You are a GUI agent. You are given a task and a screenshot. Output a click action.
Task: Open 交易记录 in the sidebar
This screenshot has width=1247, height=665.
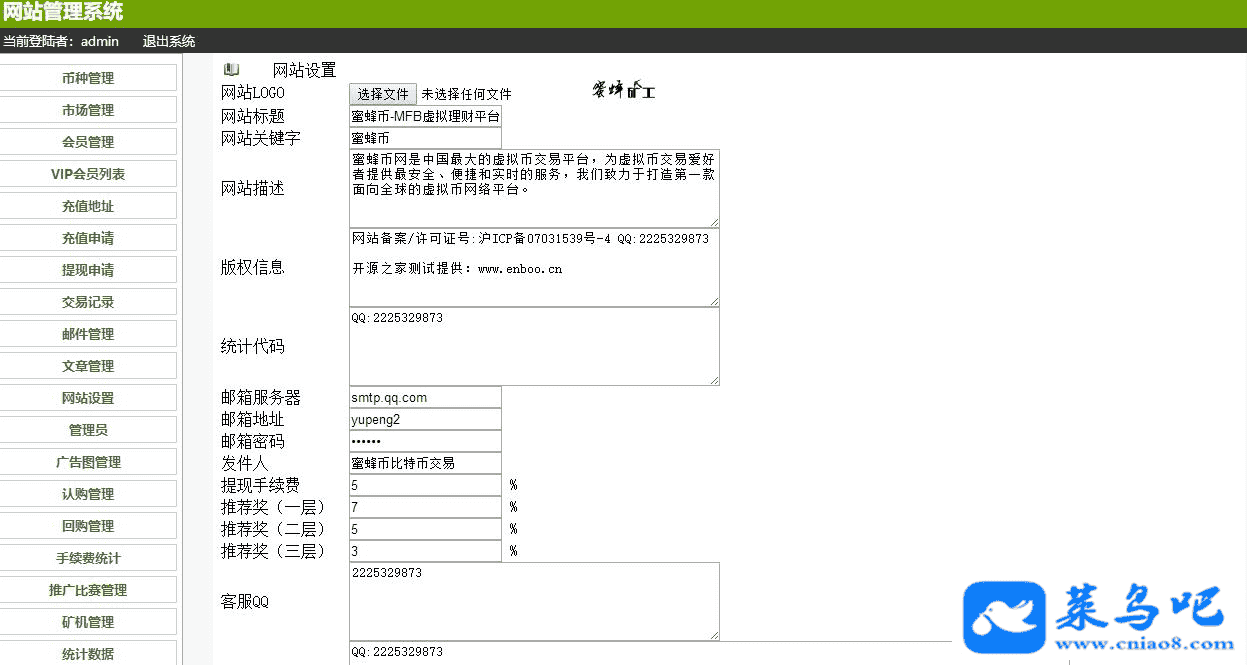point(88,302)
